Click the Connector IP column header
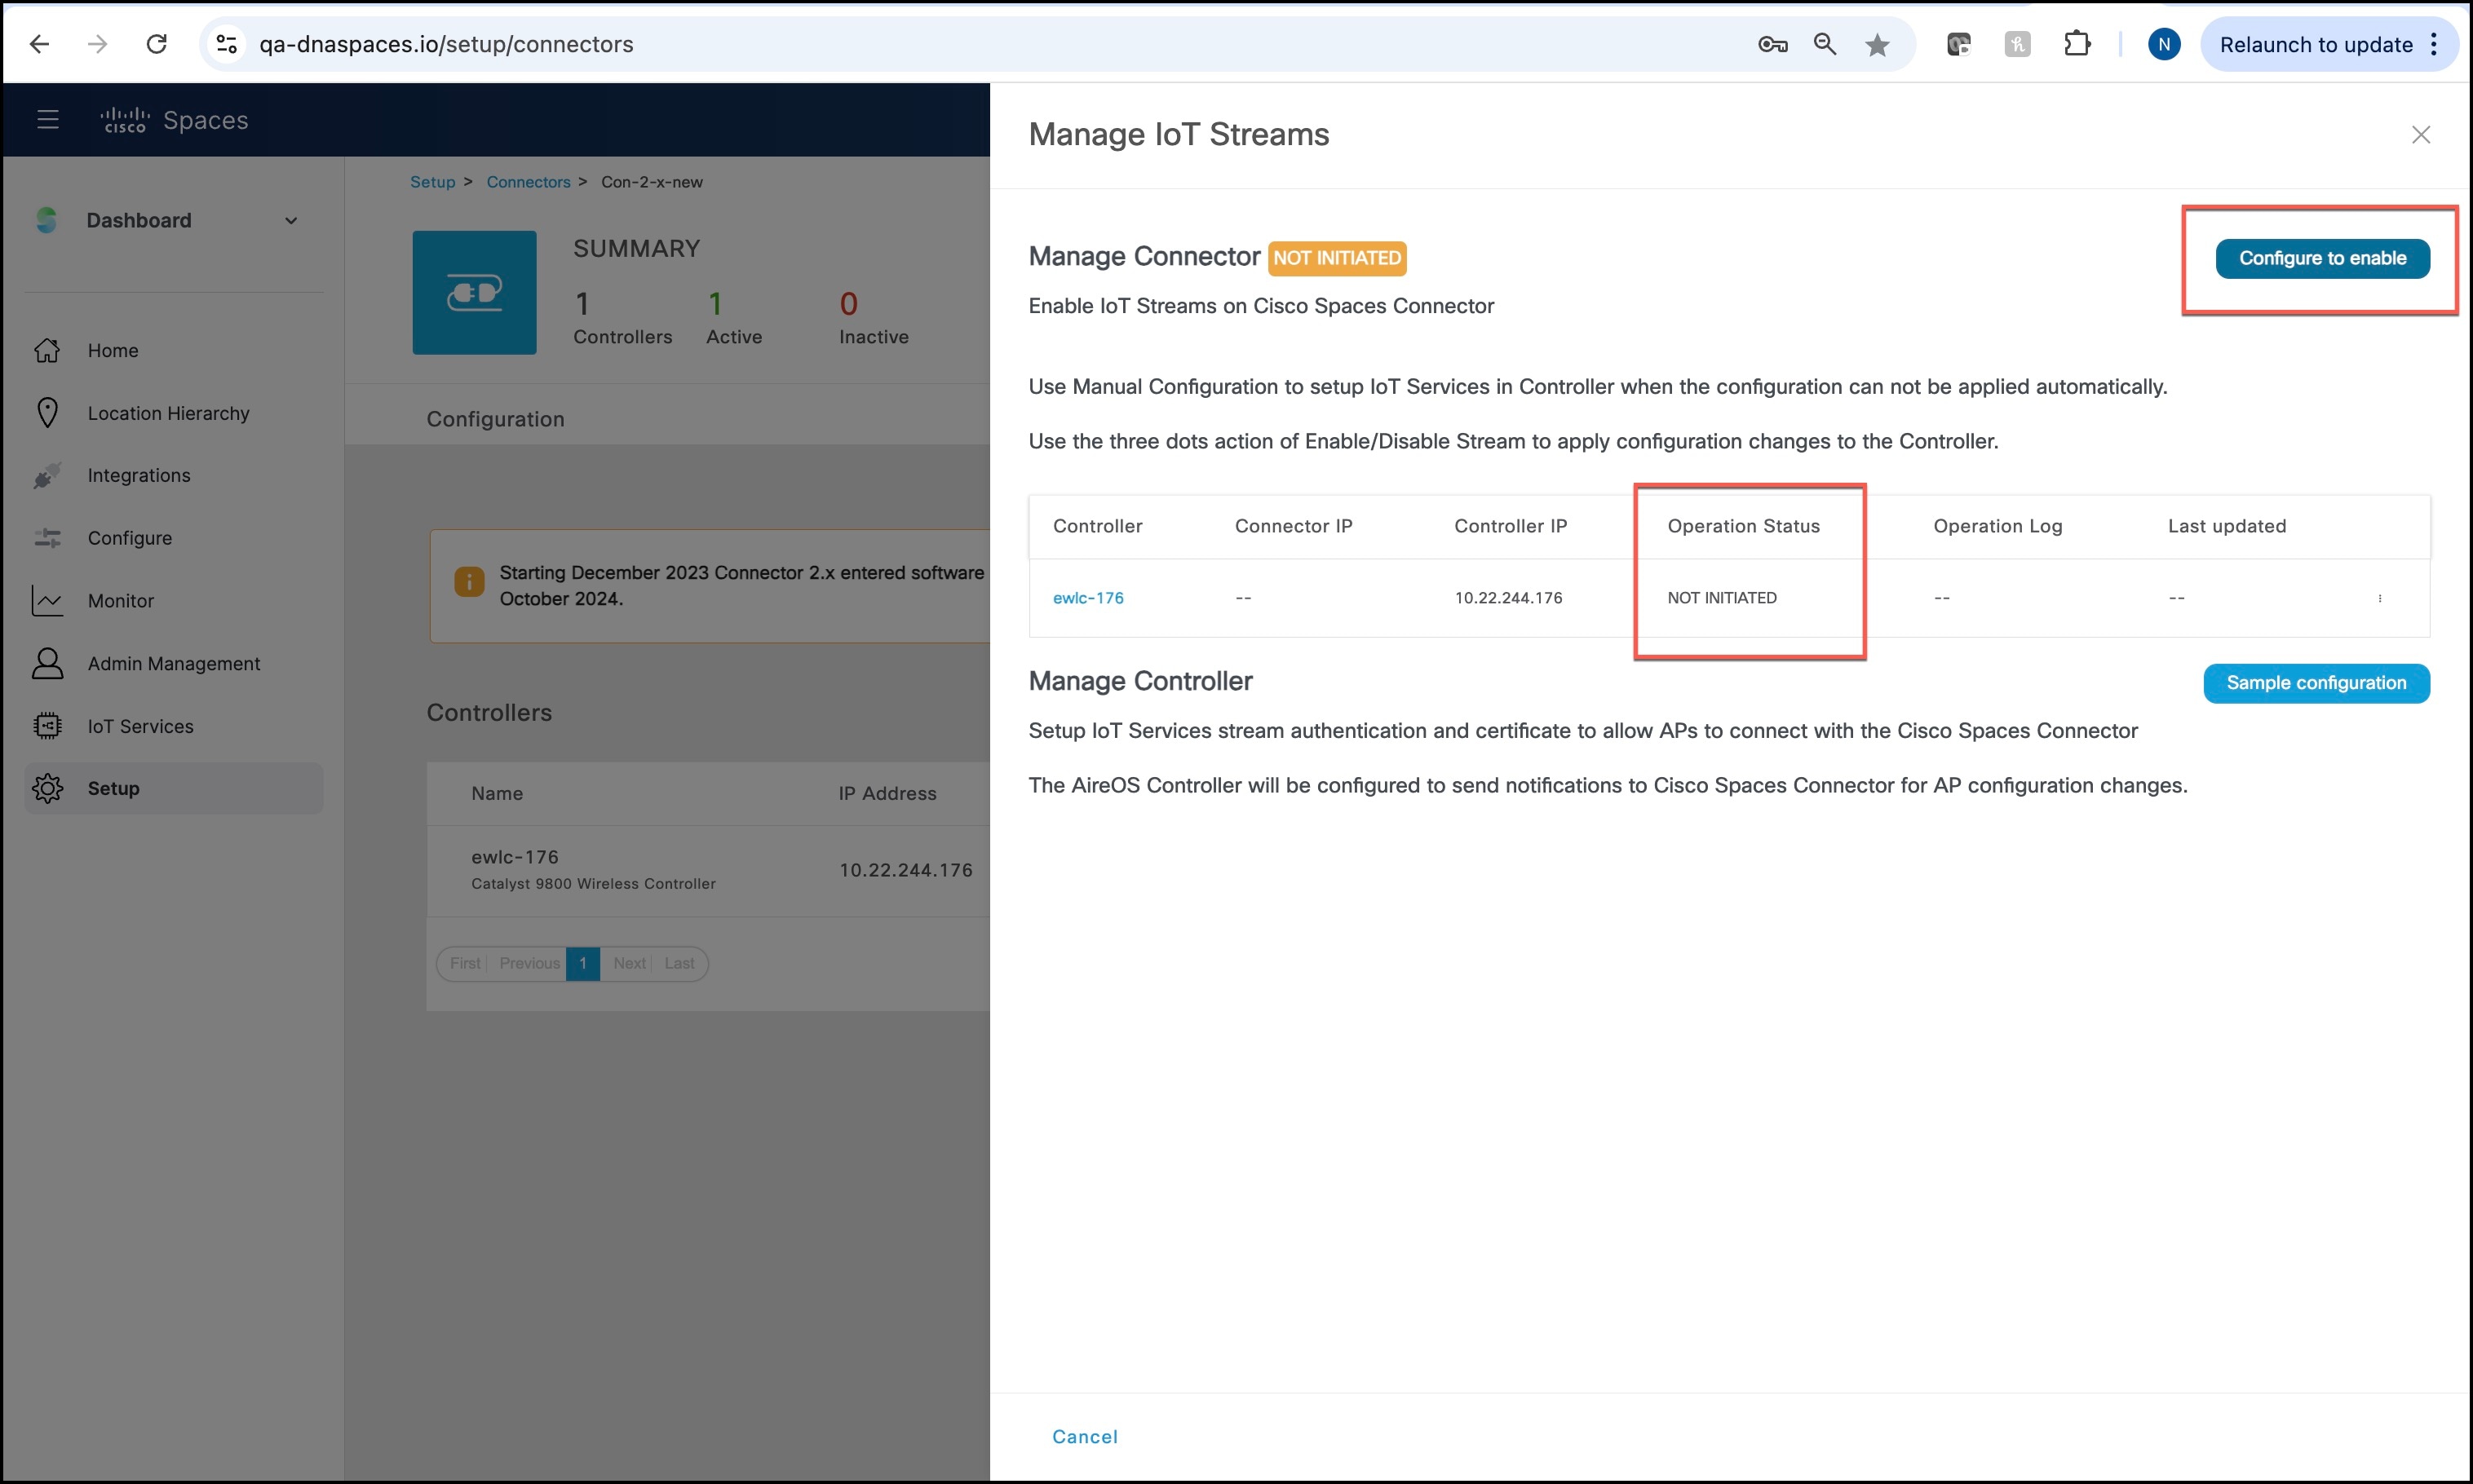 (1293, 526)
